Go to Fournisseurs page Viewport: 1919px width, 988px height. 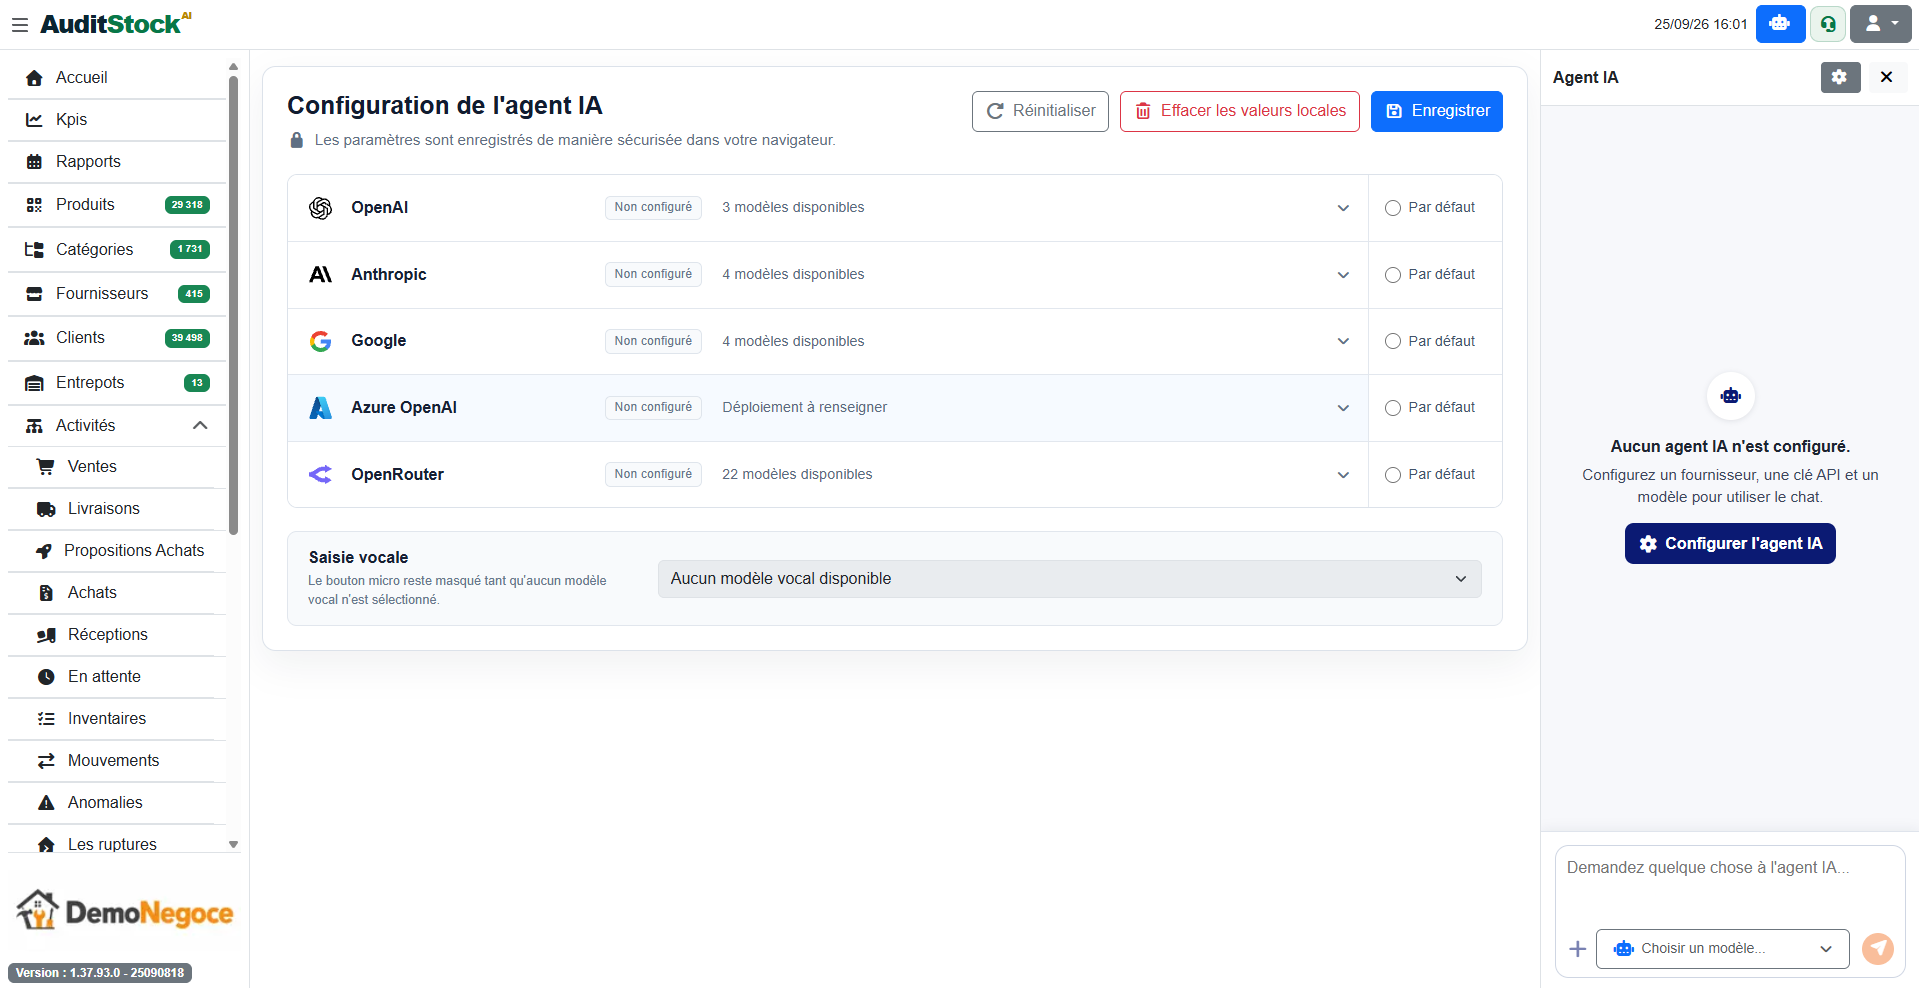[x=117, y=294]
